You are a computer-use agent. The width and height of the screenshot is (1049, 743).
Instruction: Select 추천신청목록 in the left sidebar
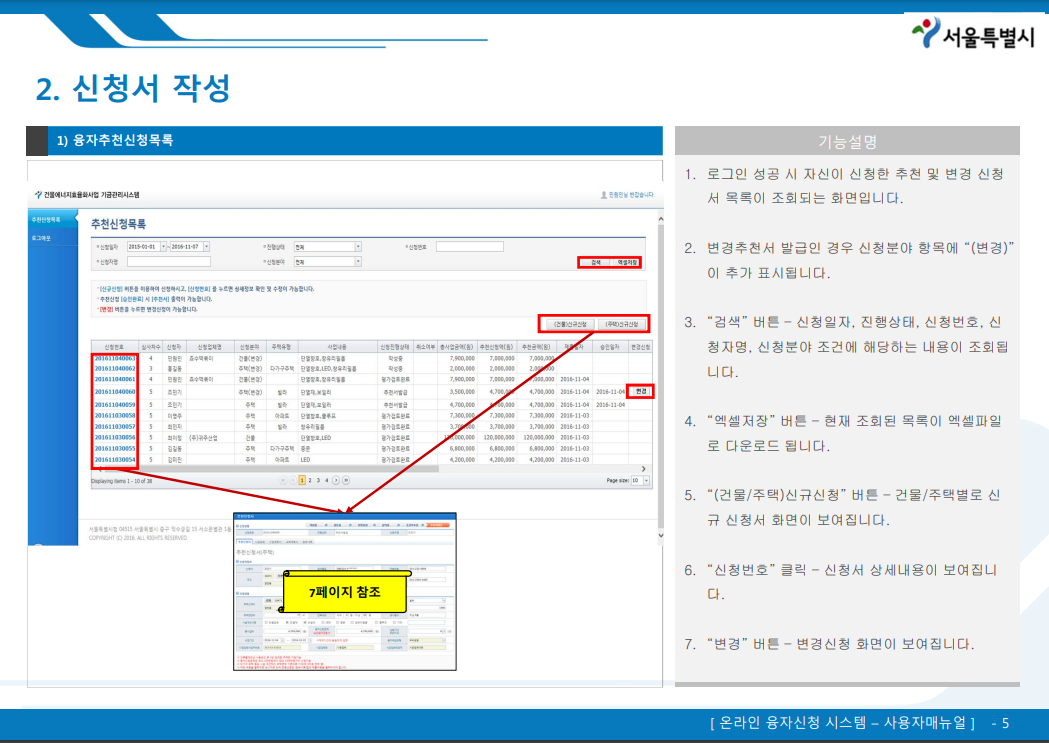pyautogui.click(x=46, y=218)
